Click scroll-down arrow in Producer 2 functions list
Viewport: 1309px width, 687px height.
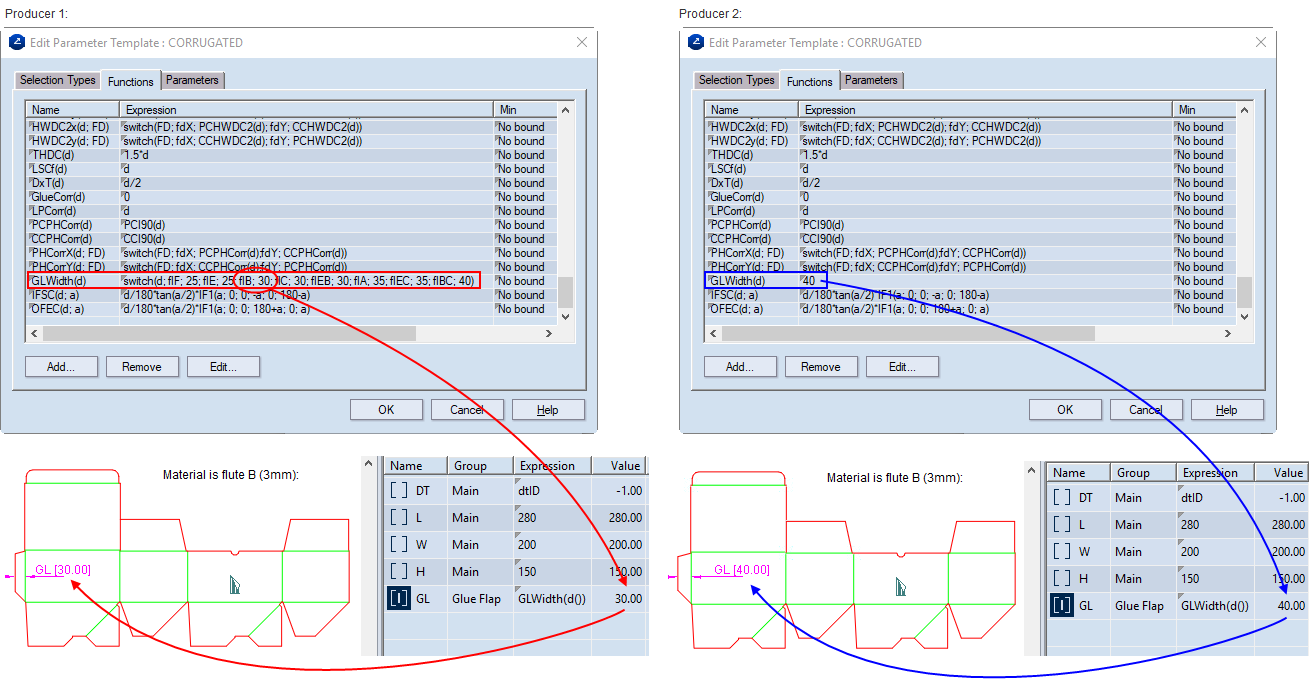(1244, 316)
